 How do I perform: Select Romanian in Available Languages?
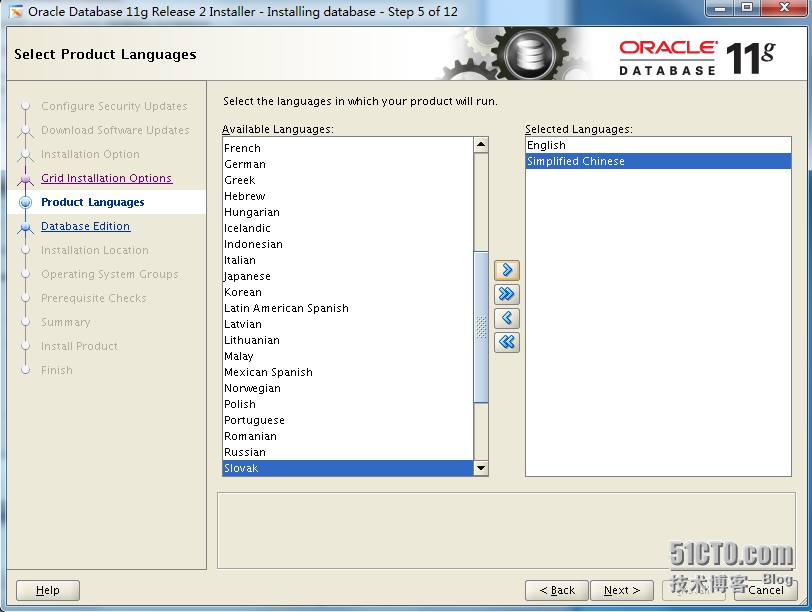(347, 437)
